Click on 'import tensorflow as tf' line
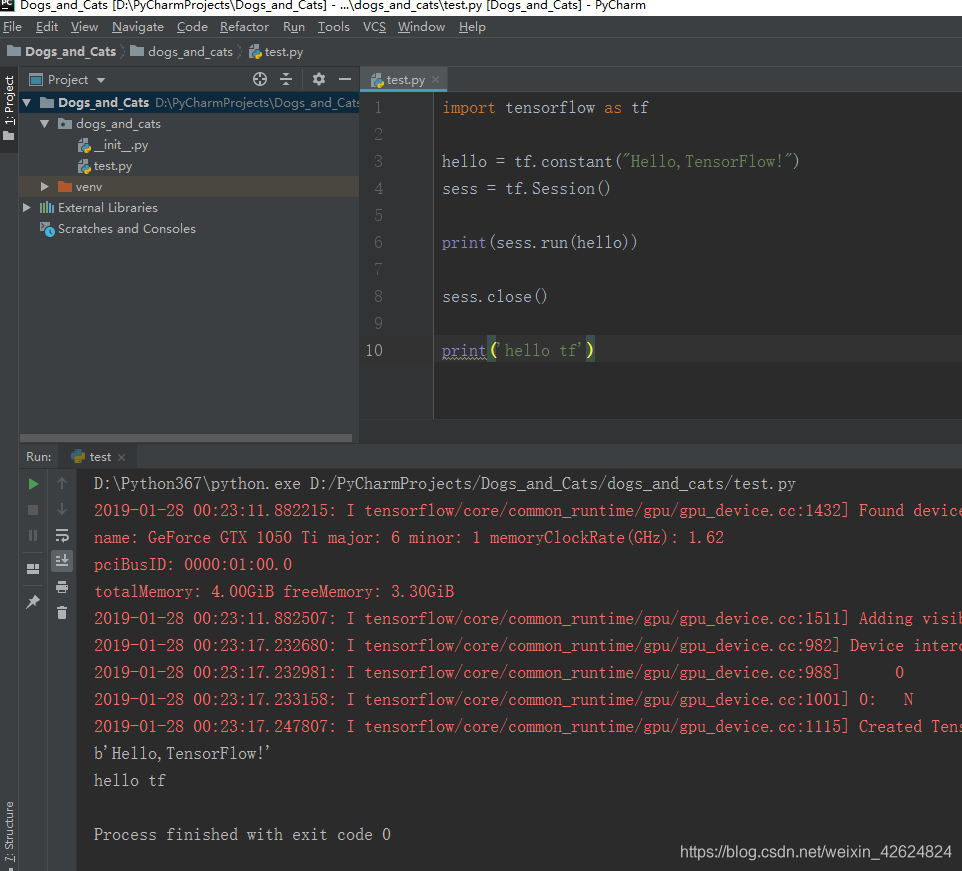The width and height of the screenshot is (962, 871). (545, 108)
